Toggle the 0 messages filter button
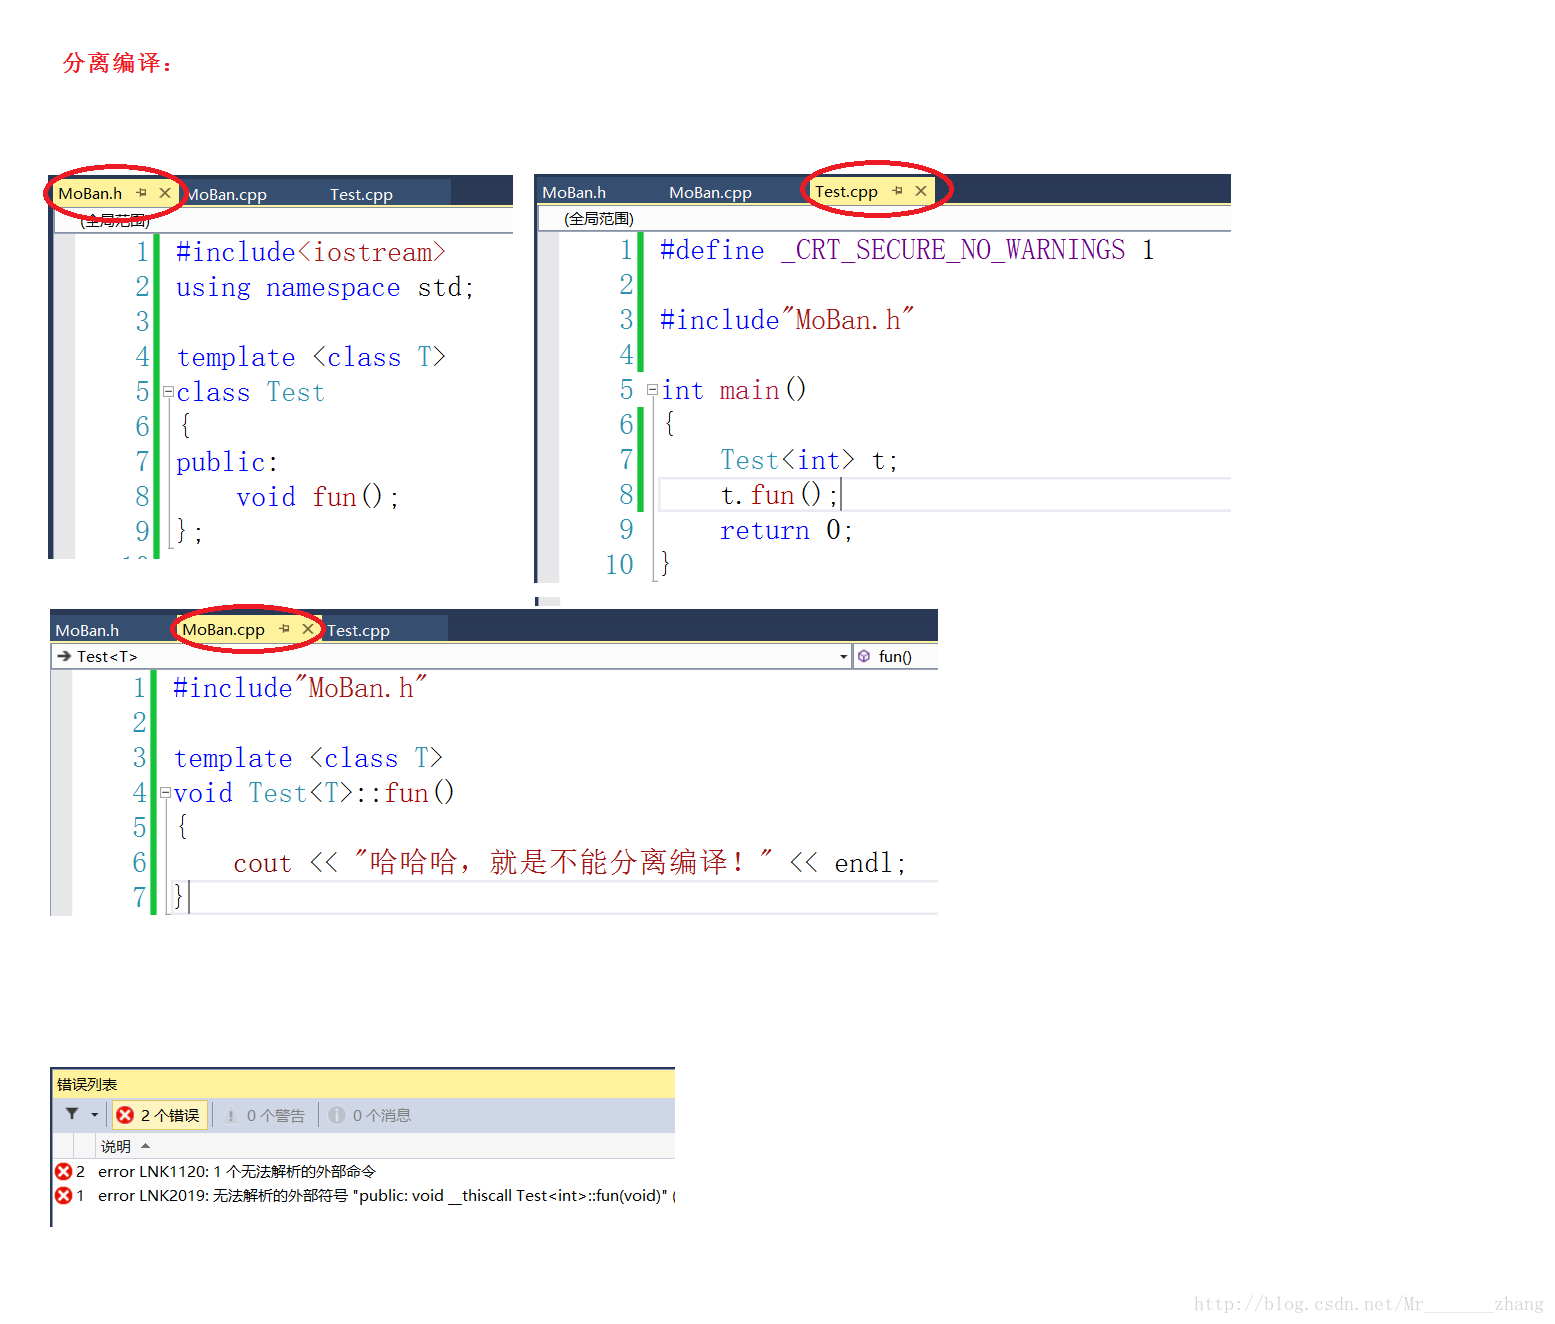 [370, 1115]
